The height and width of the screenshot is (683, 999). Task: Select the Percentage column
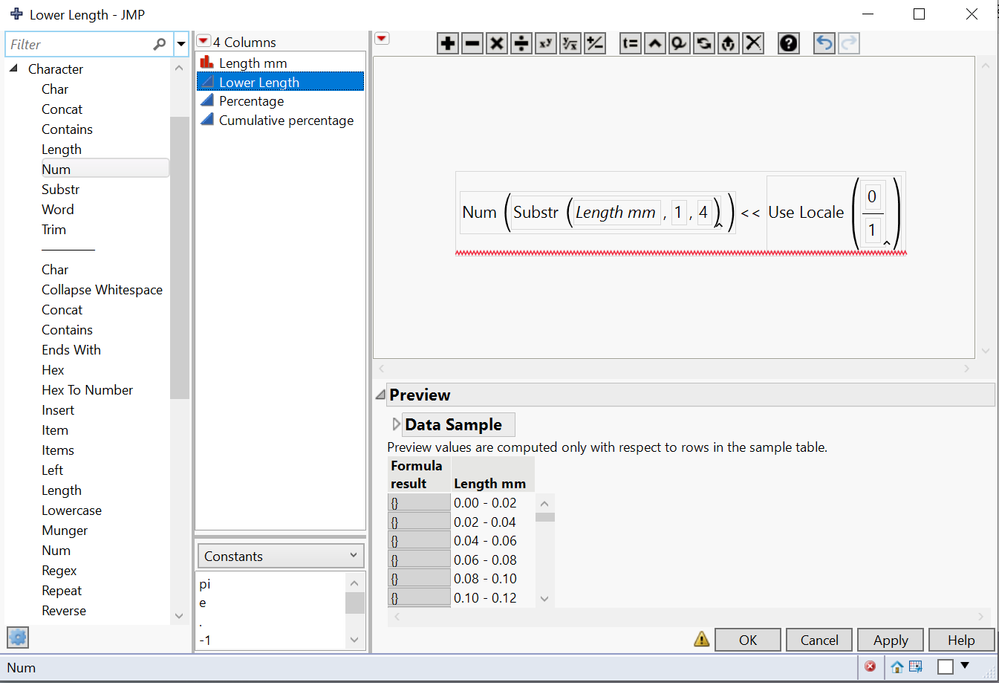[280, 101]
